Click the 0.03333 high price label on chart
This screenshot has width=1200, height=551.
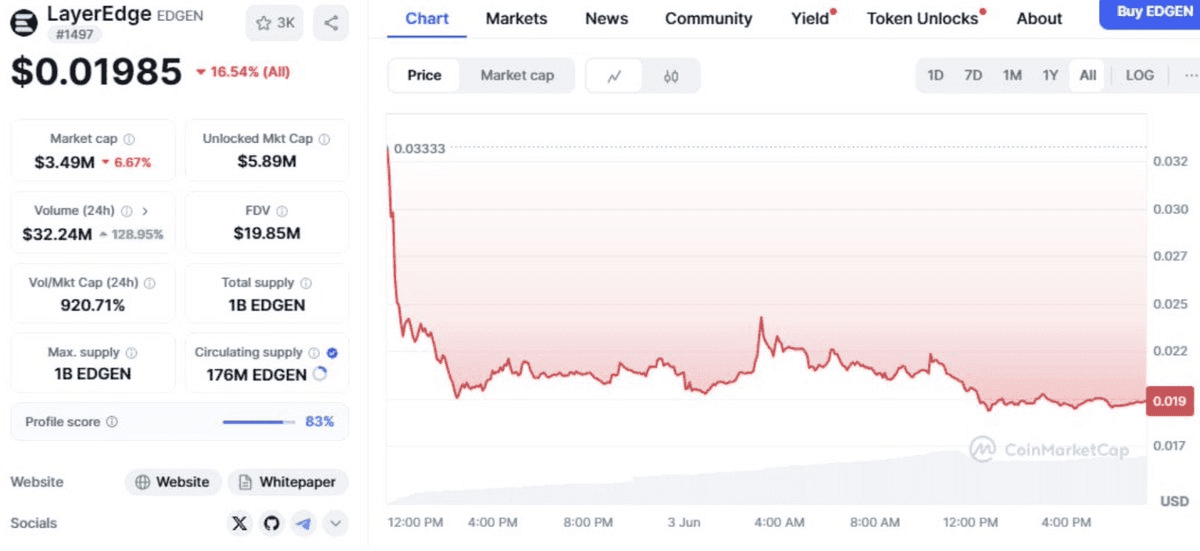[x=419, y=148]
